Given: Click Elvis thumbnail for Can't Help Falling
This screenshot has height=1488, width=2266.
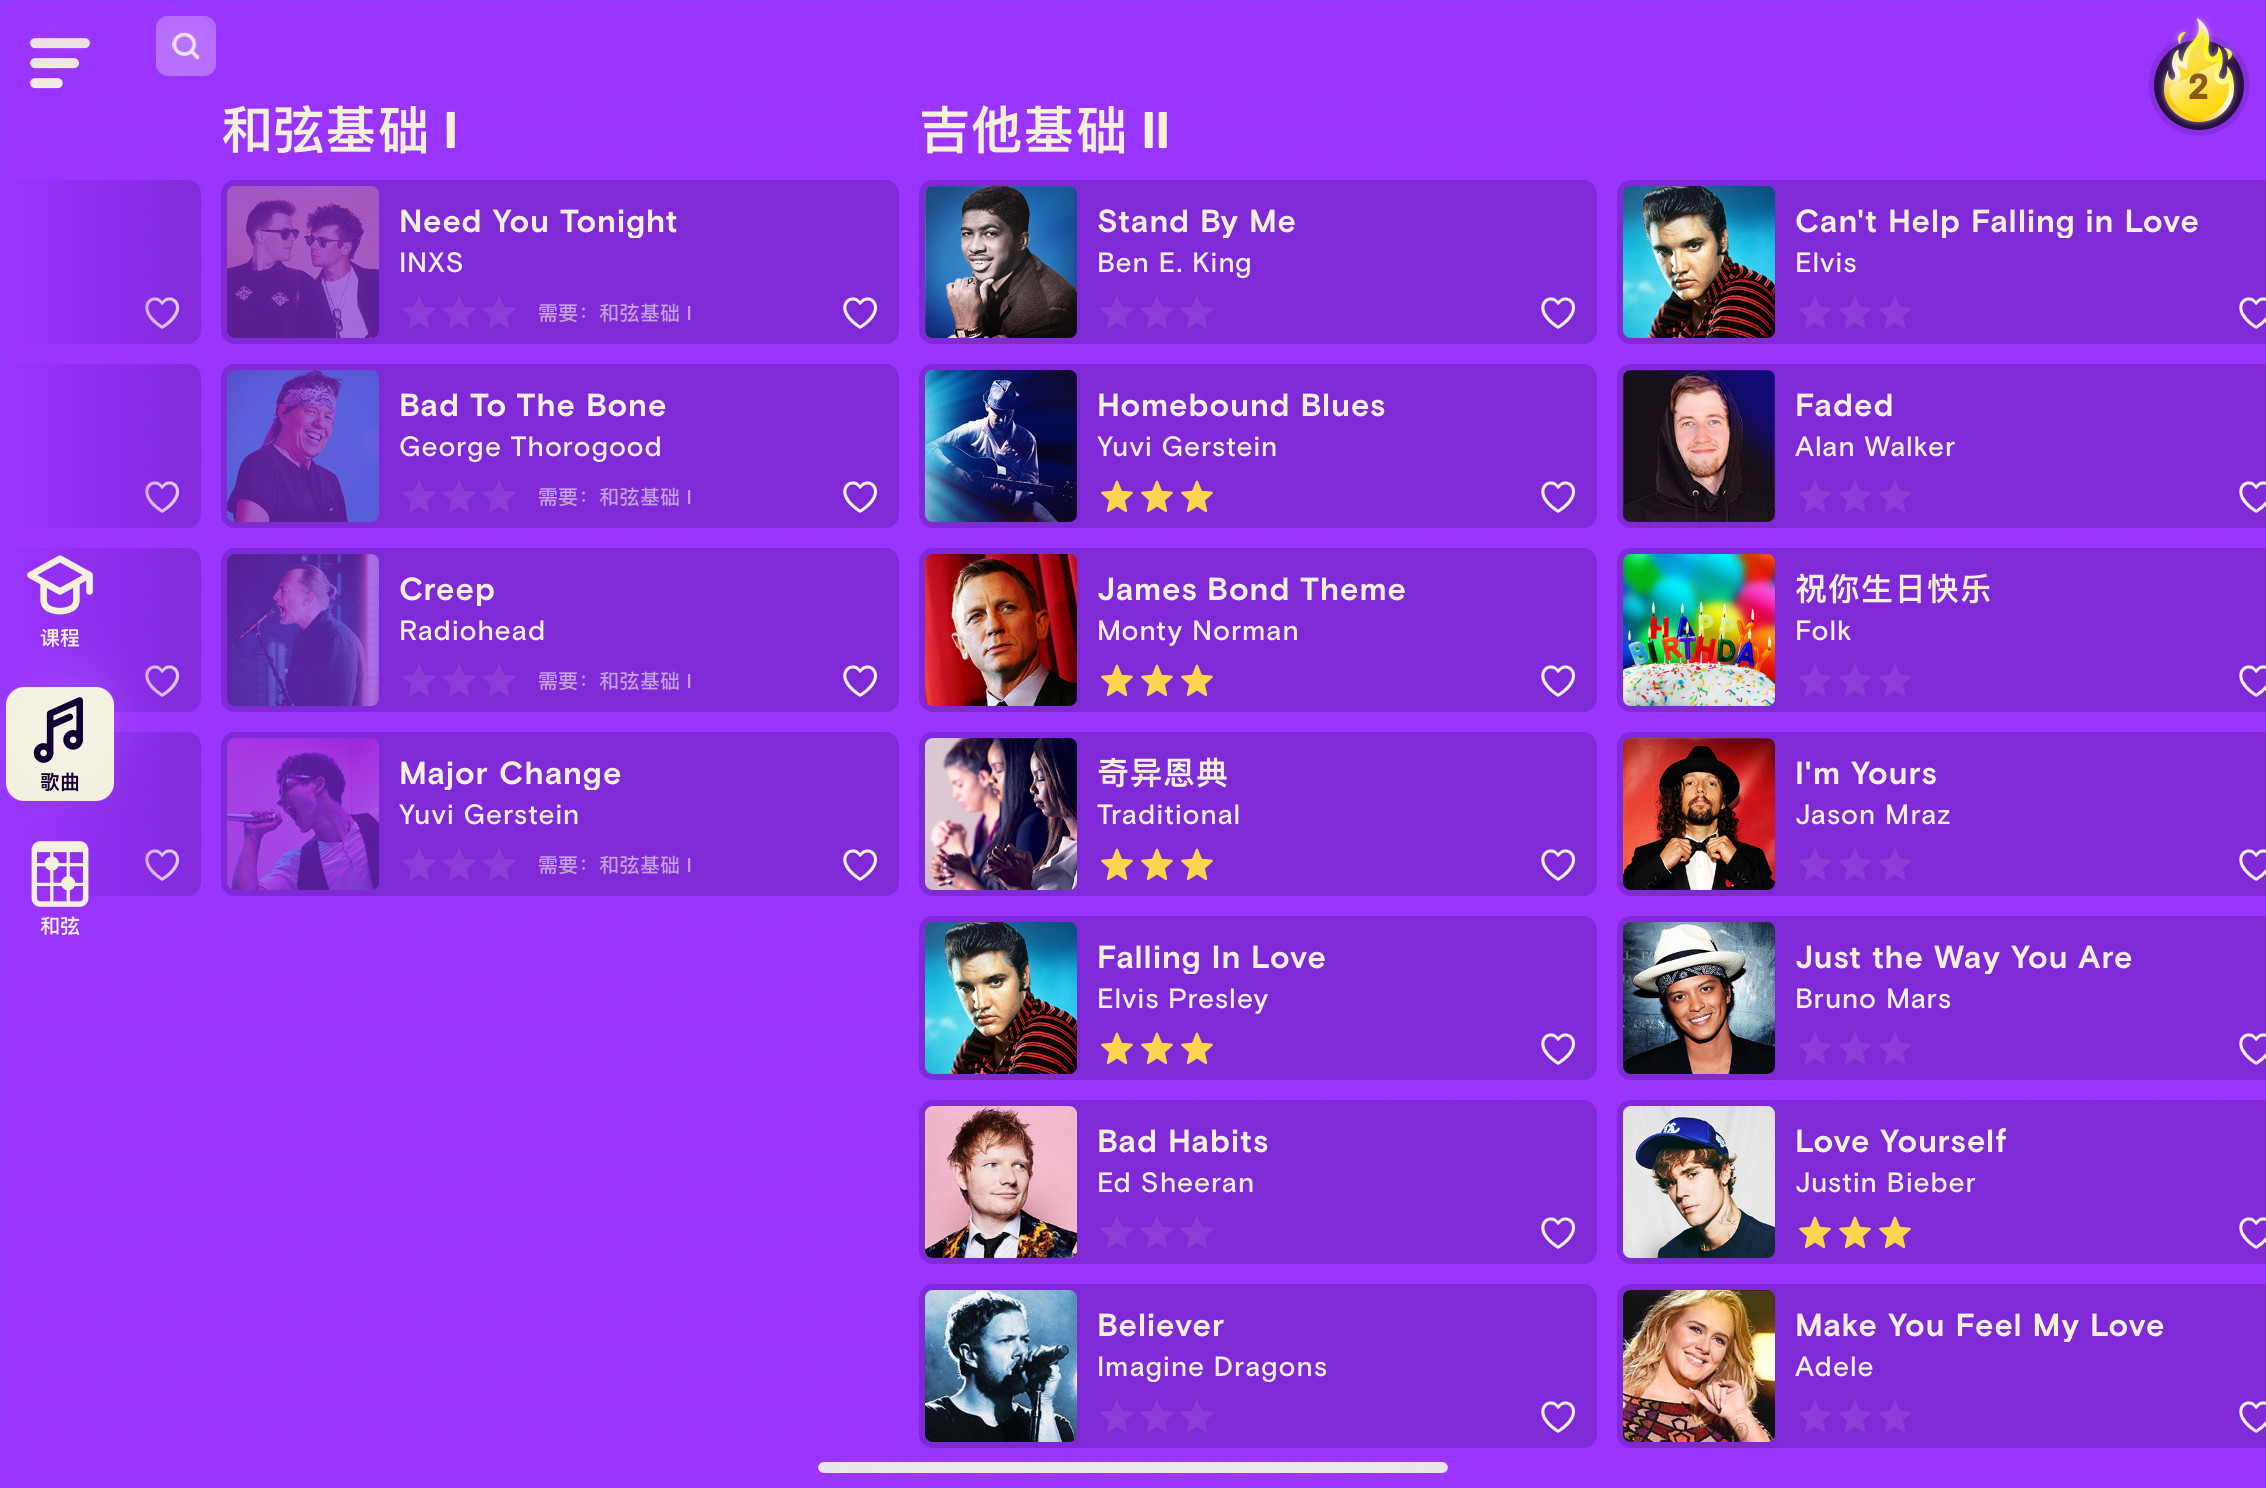Looking at the screenshot, I should tap(1699, 262).
